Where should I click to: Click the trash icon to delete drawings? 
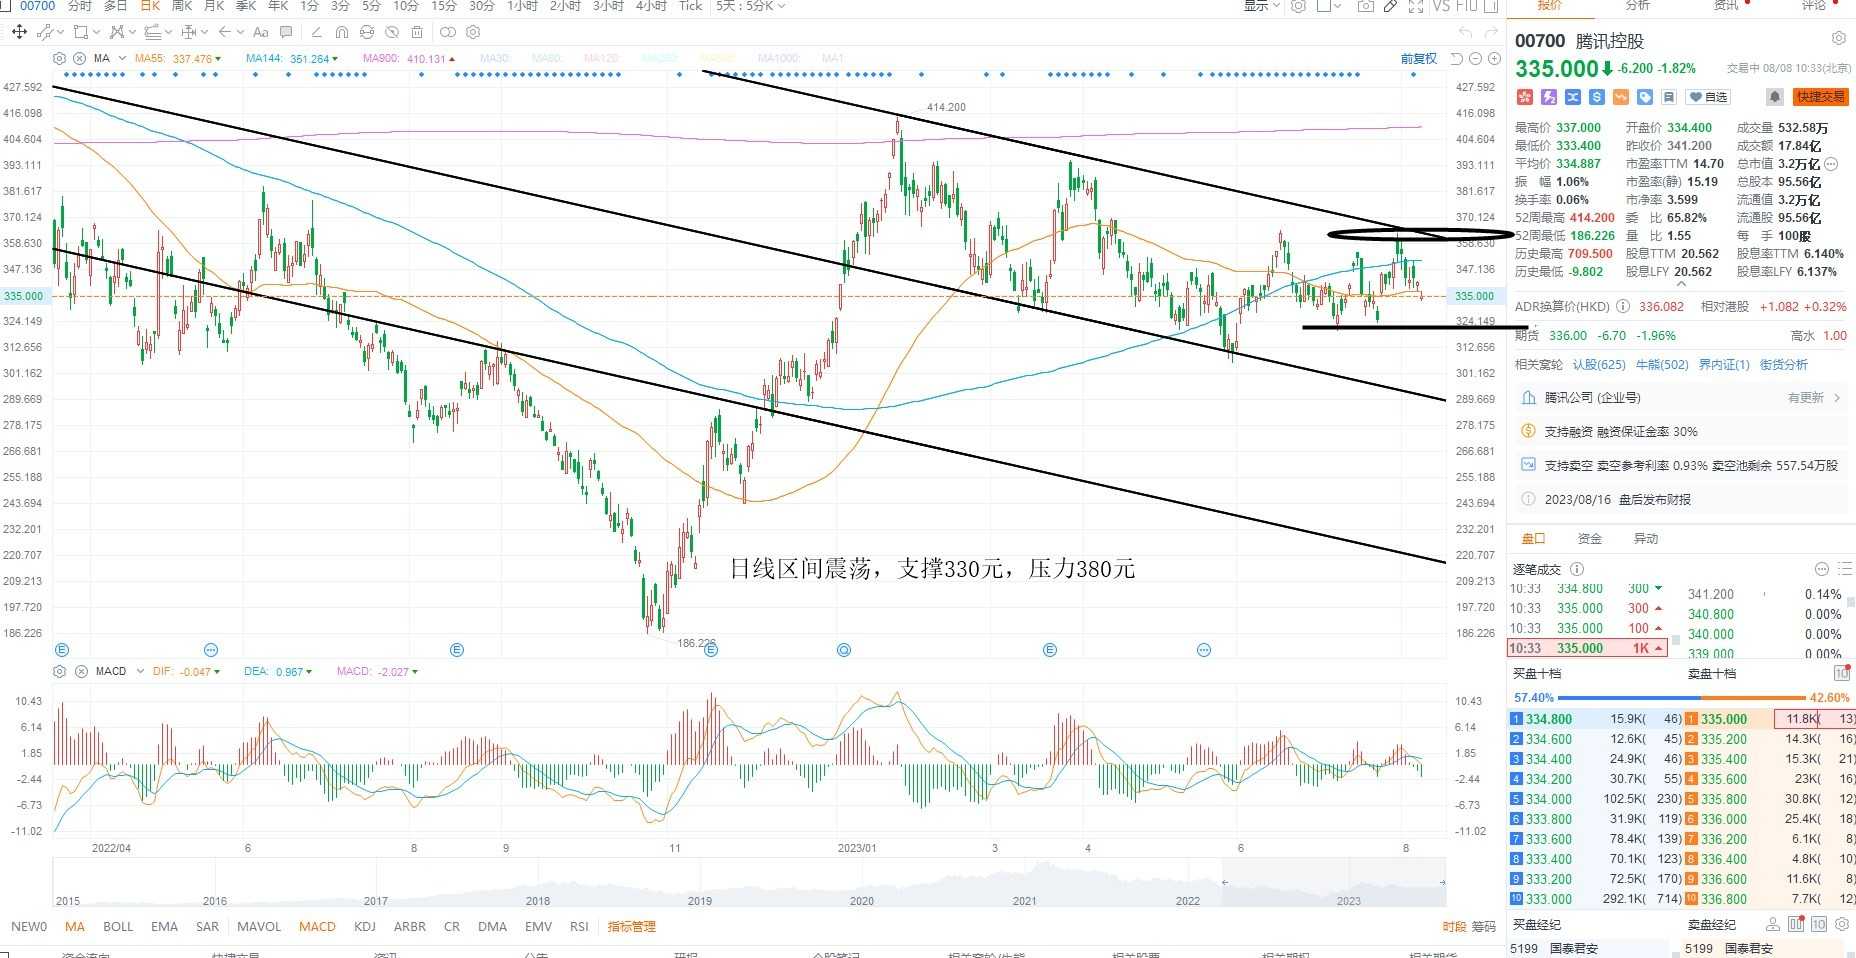[x=417, y=32]
